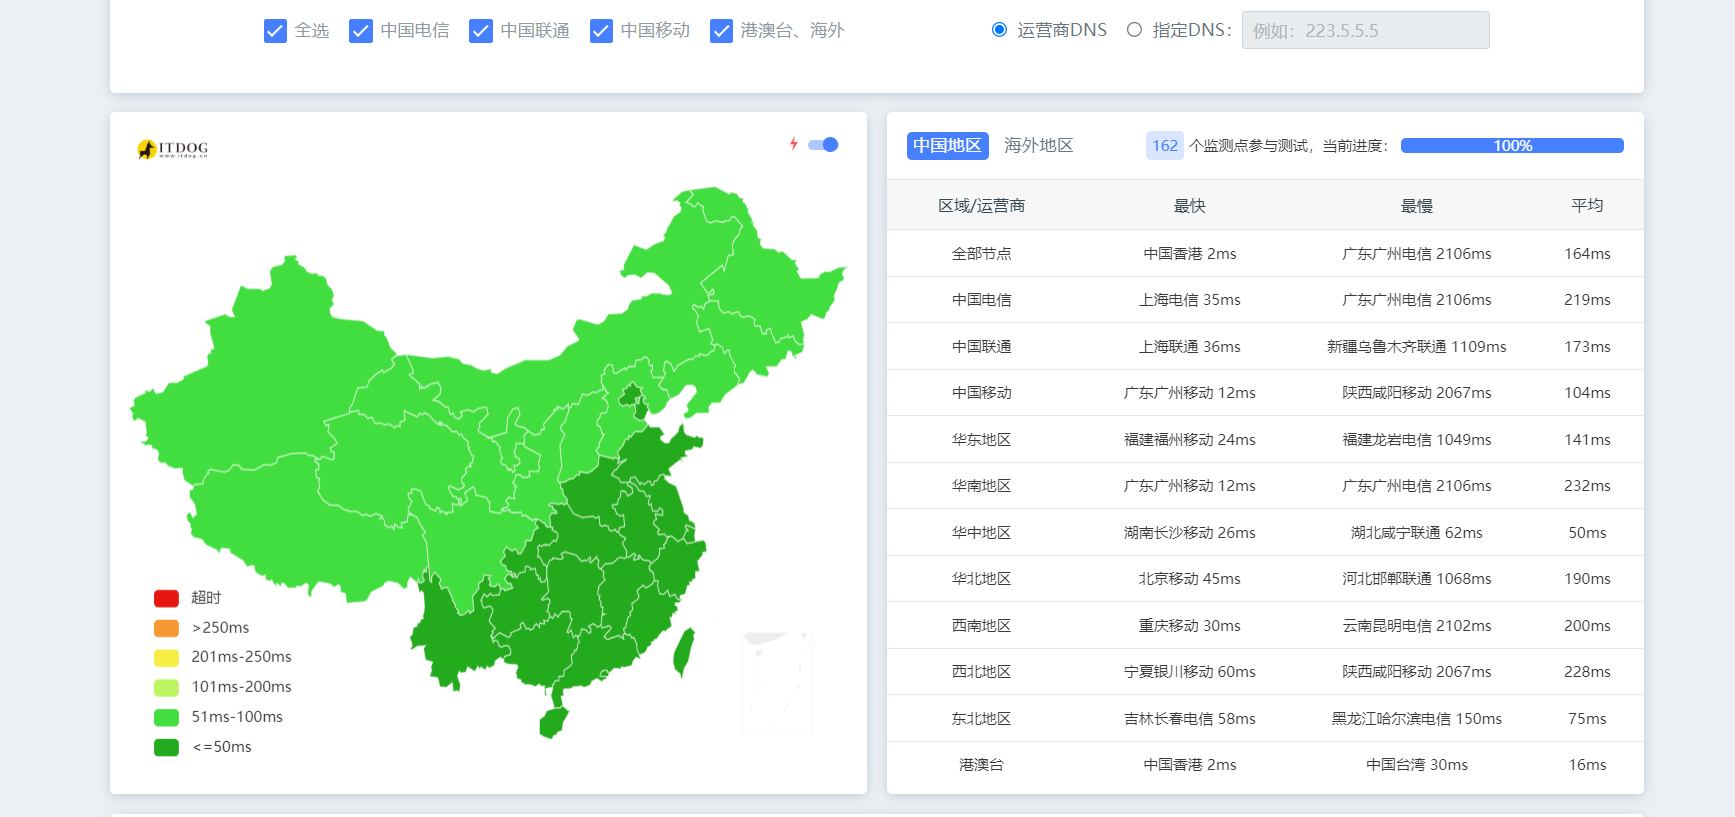
Task: Select the 中国联通 row label in the table
Action: [981, 347]
